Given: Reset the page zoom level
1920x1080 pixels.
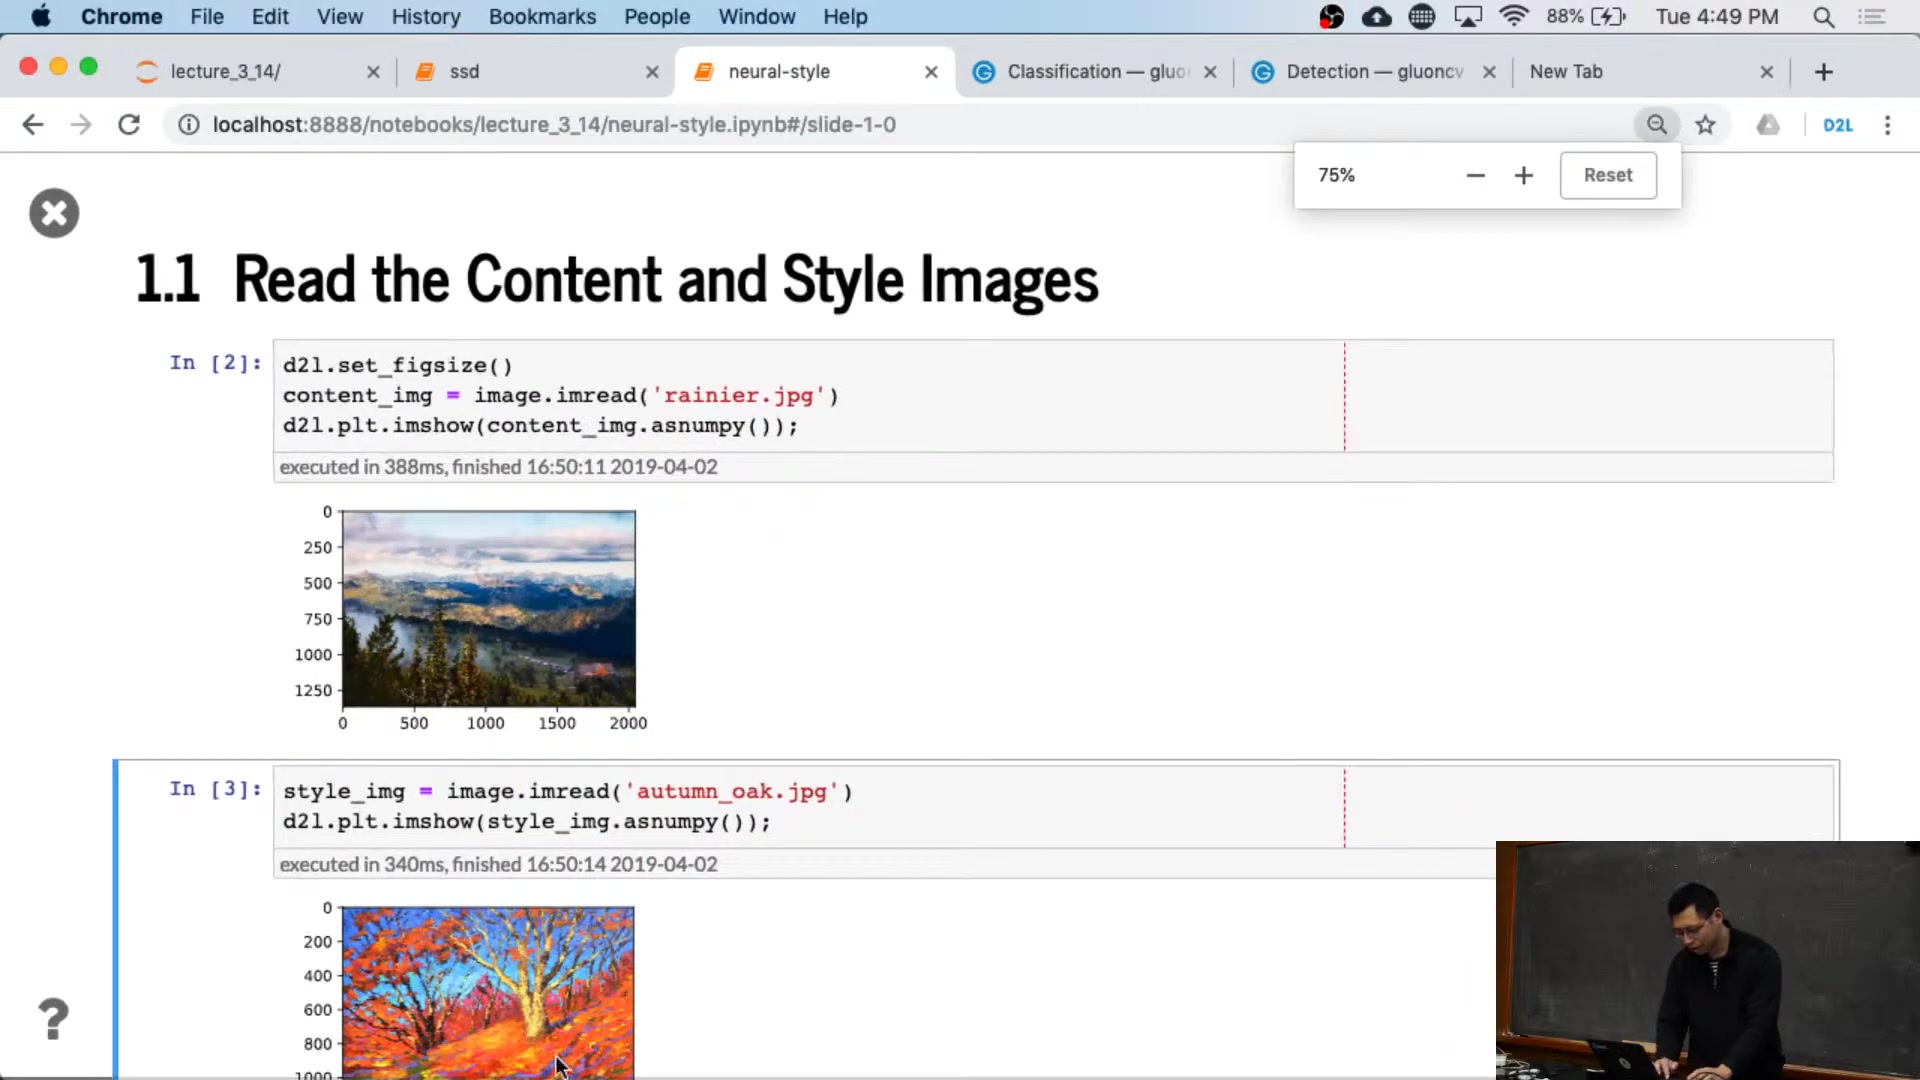Looking at the screenshot, I should point(1608,175).
